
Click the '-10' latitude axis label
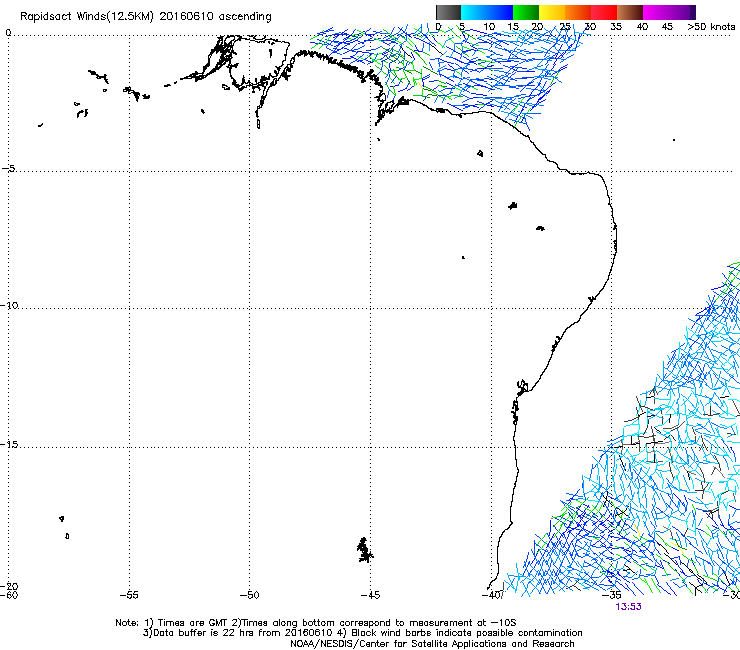click(9, 305)
